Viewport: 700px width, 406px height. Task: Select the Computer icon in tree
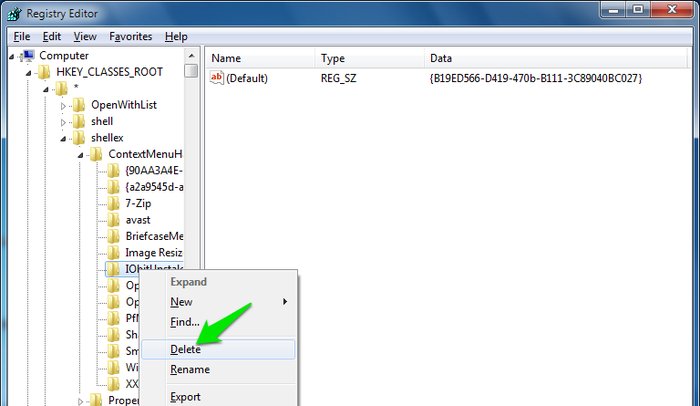tap(28, 55)
